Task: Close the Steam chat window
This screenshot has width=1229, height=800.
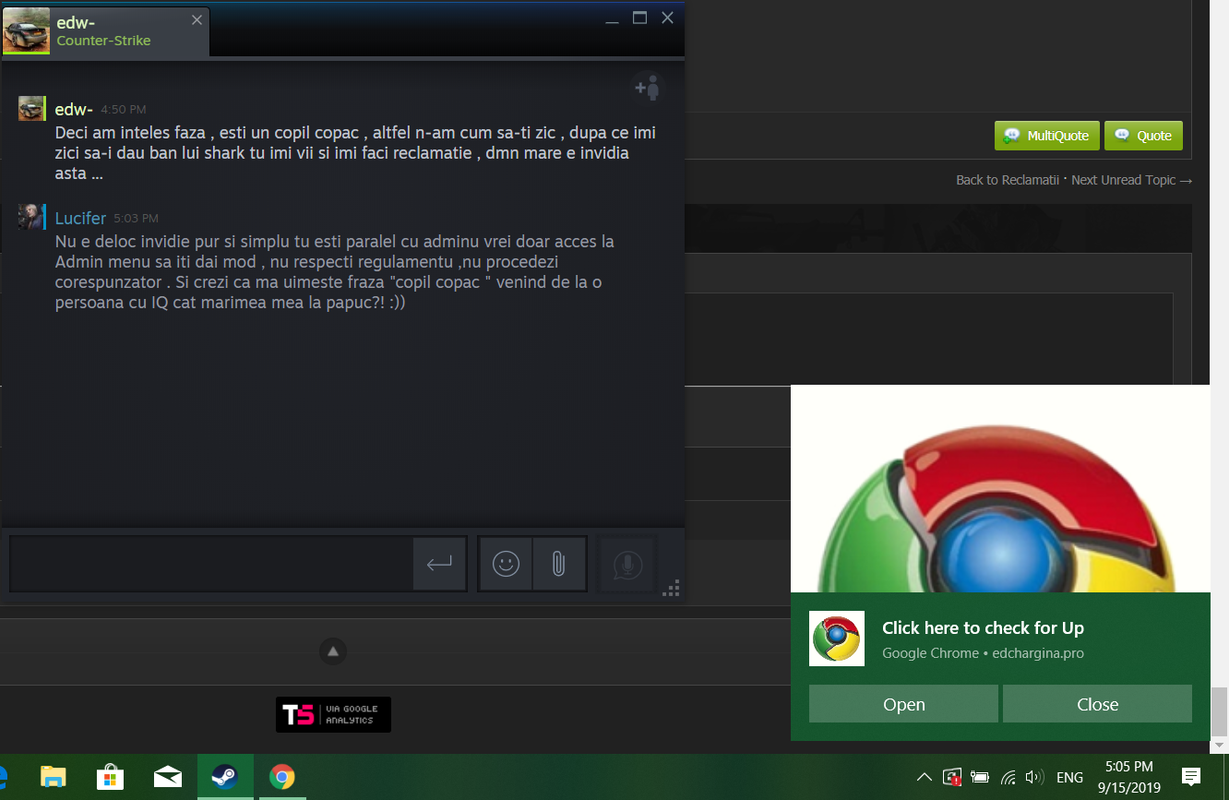Action: (x=667, y=18)
